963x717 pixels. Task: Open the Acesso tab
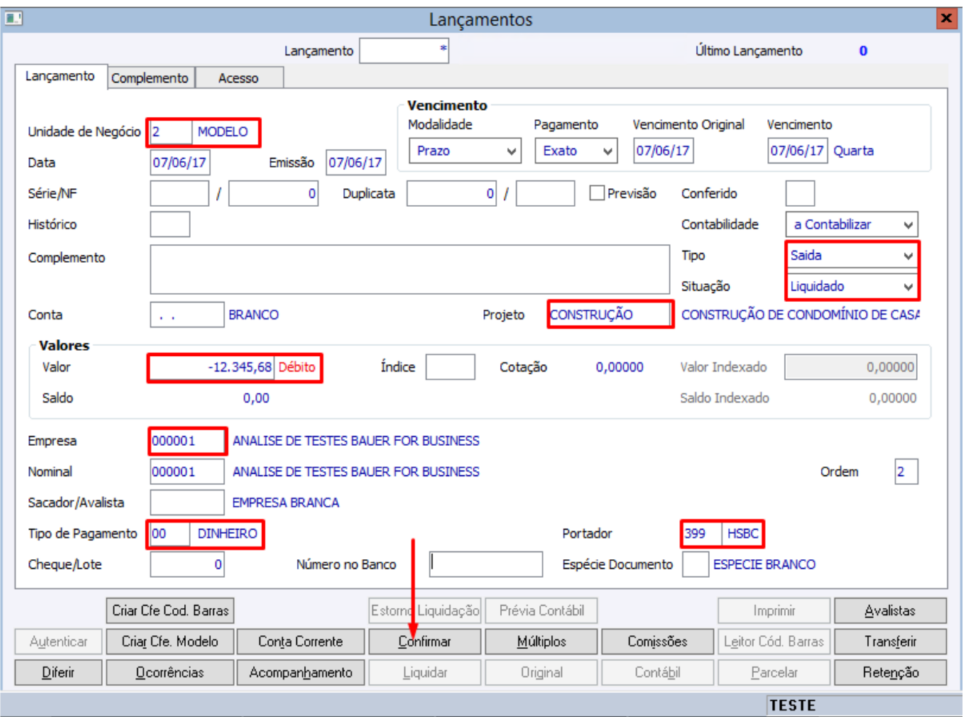click(239, 78)
